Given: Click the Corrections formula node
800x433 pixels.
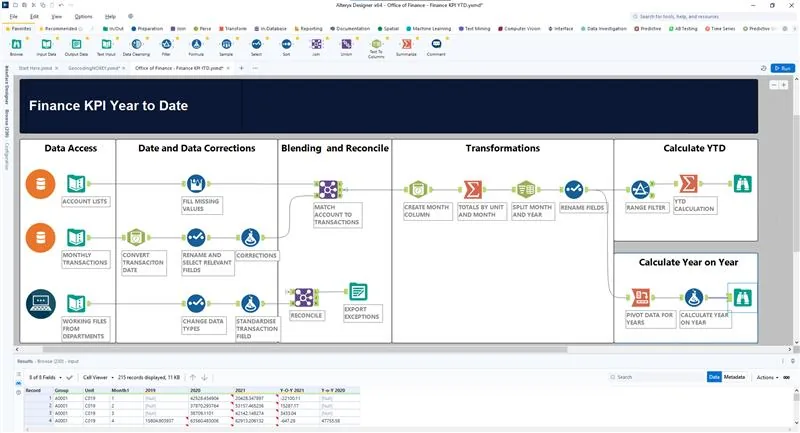Looking at the screenshot, I should [250, 237].
